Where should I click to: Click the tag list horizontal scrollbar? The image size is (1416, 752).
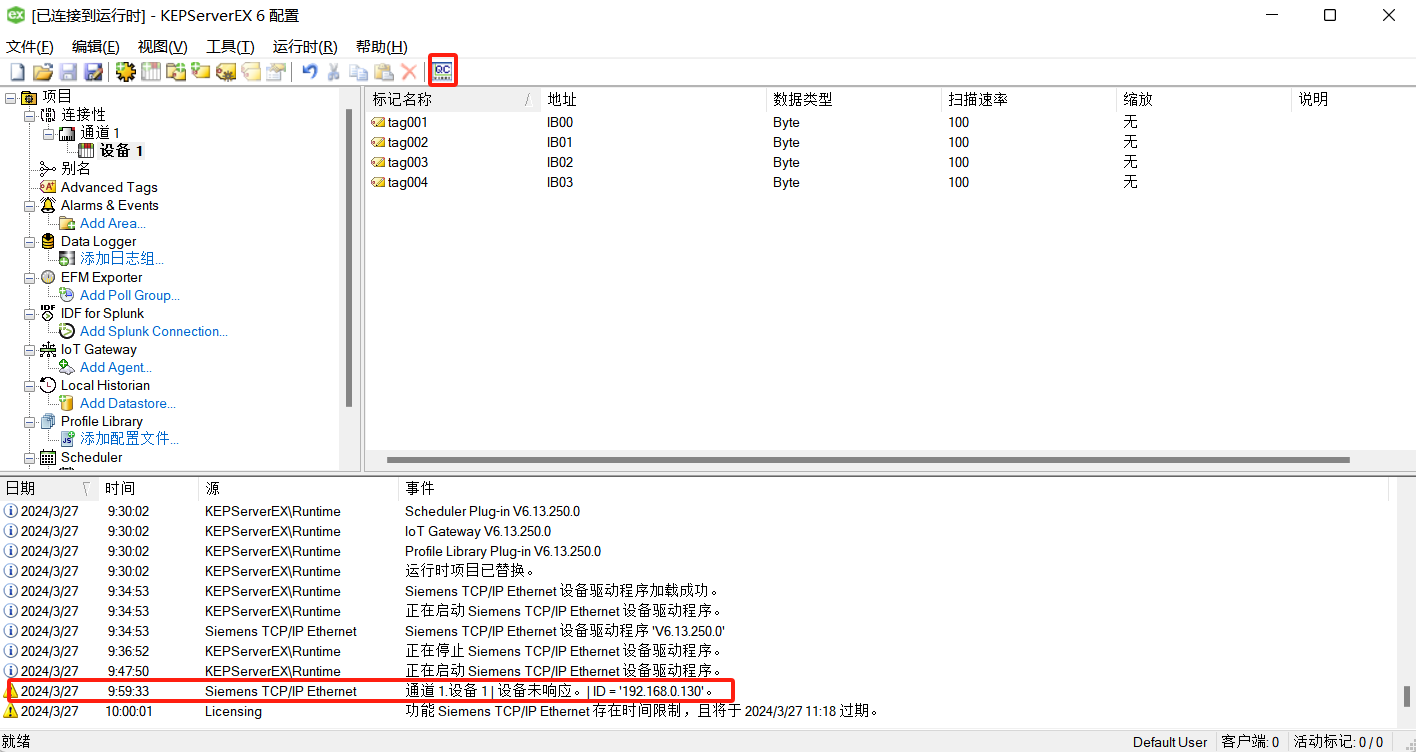point(868,460)
